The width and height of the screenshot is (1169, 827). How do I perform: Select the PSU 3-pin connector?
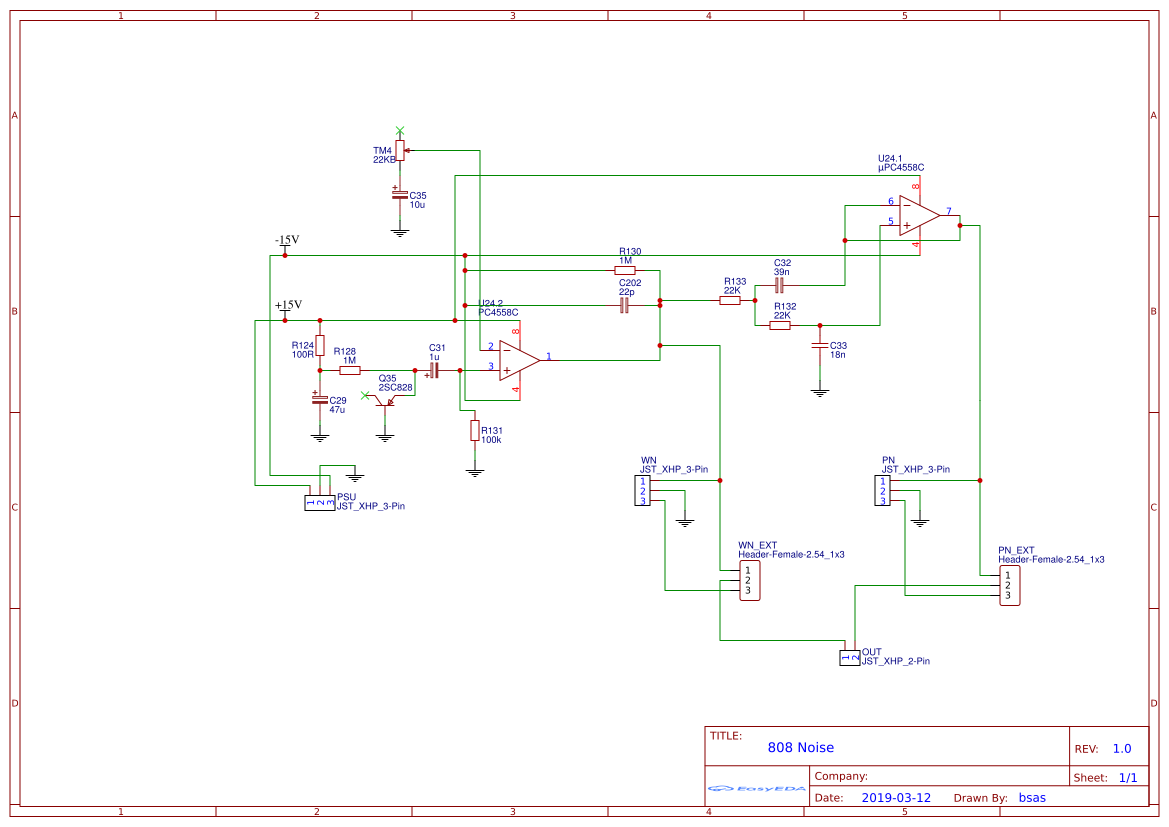[x=320, y=503]
